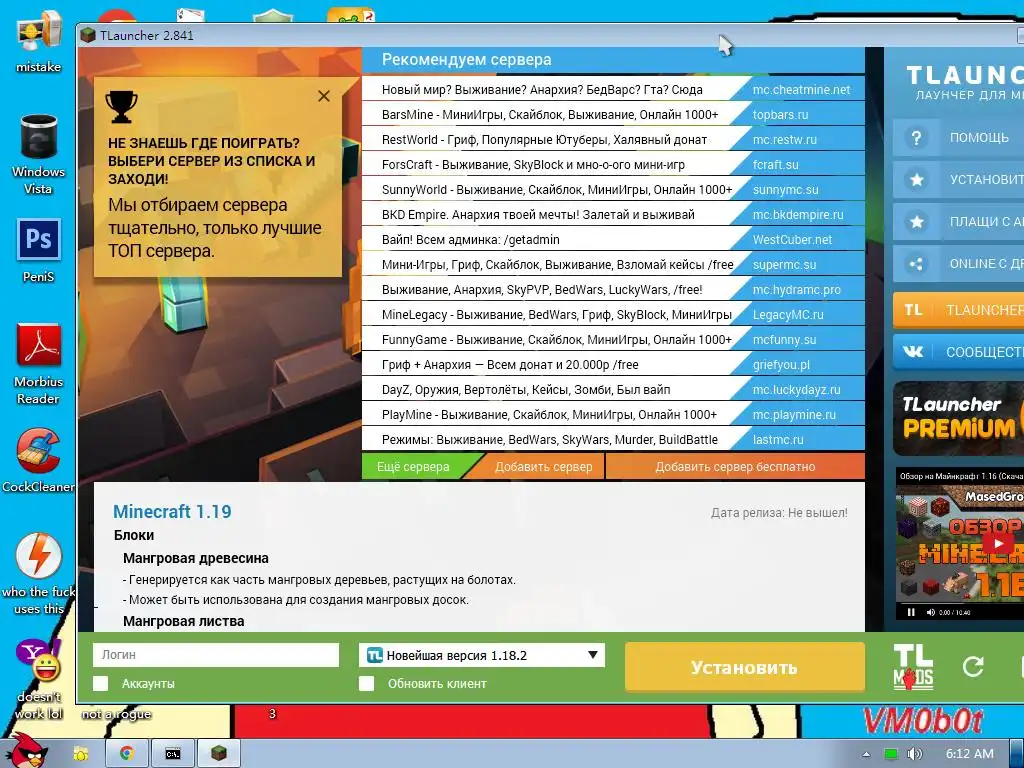Open the yellow folder taskbar icon
Image resolution: width=1024 pixels, height=768 pixels.
81,754
